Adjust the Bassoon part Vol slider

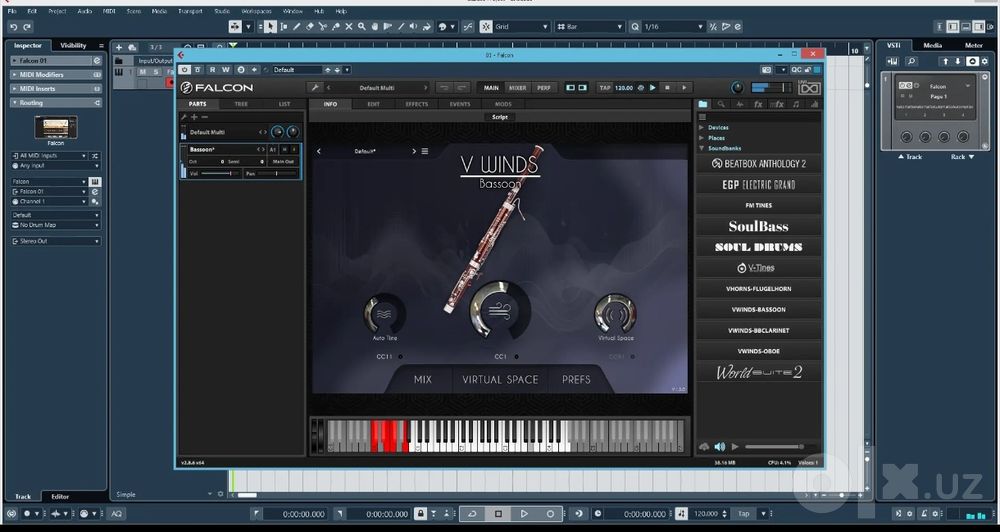(x=219, y=174)
